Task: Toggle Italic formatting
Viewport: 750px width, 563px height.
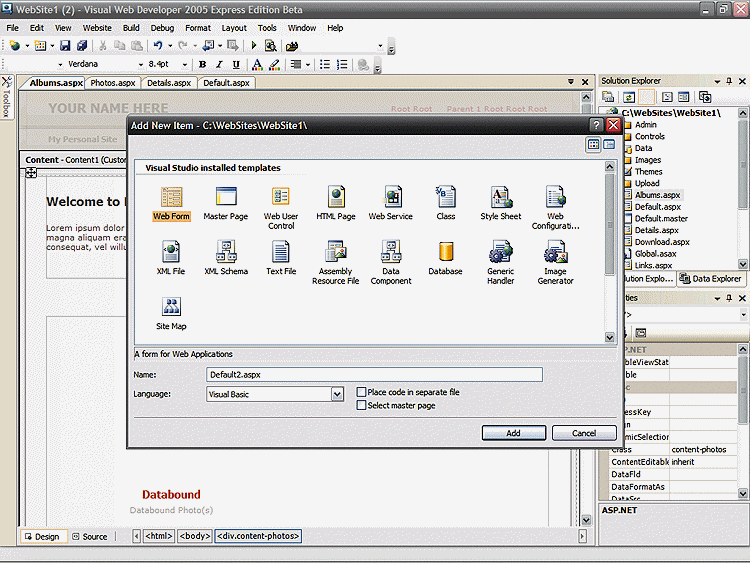Action: pyautogui.click(x=219, y=65)
